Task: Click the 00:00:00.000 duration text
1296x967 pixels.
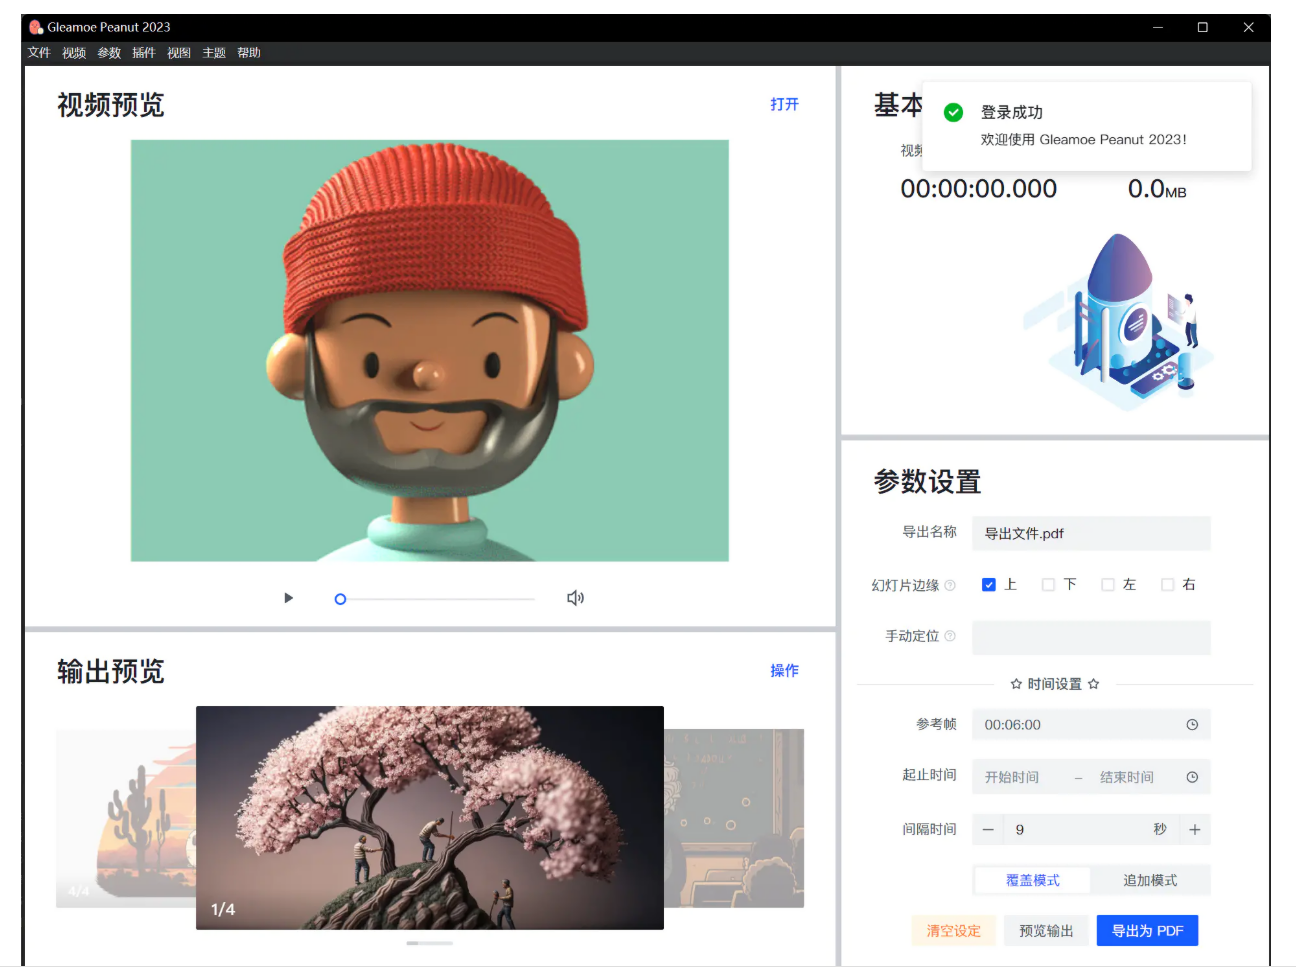Action: (978, 189)
